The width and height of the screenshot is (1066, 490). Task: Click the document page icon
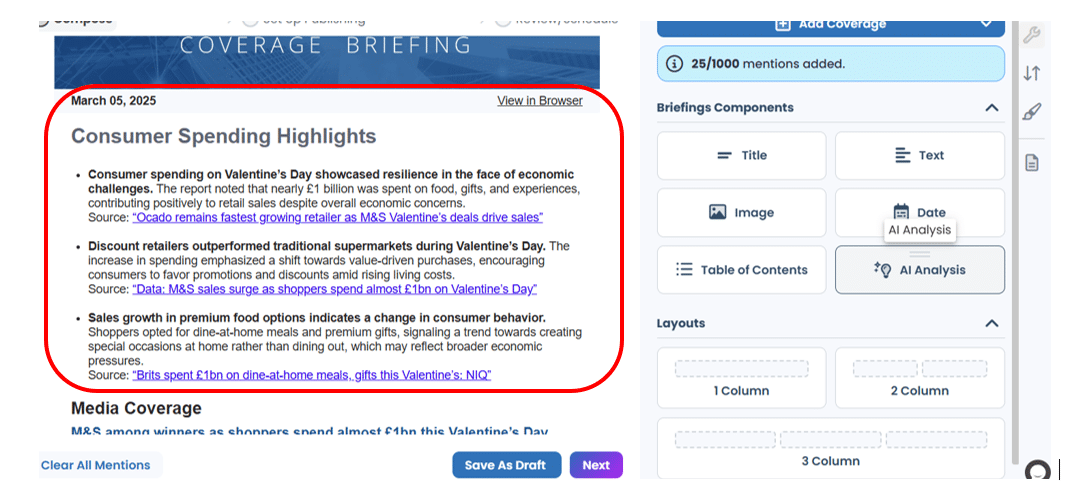[1032, 162]
